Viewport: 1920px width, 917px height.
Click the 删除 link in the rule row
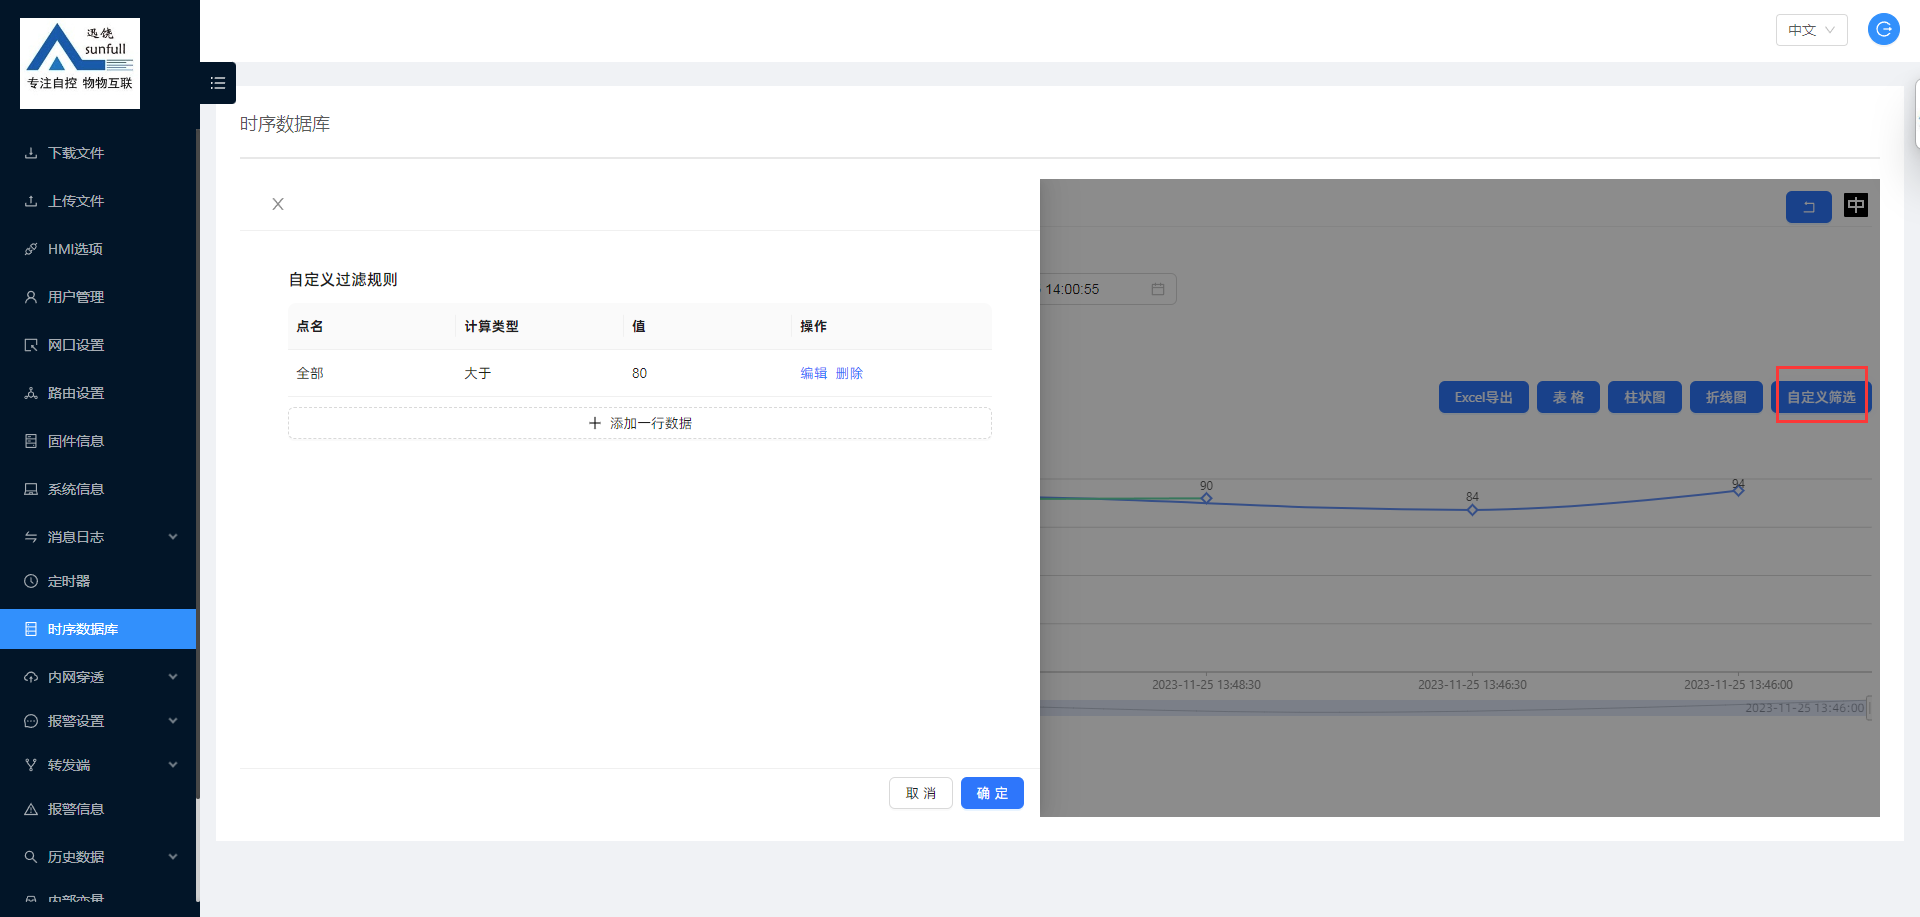pyautogui.click(x=849, y=373)
